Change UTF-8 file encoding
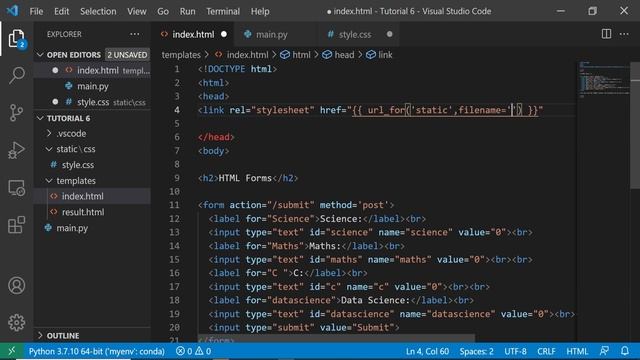This screenshot has width=640, height=360. click(x=515, y=351)
